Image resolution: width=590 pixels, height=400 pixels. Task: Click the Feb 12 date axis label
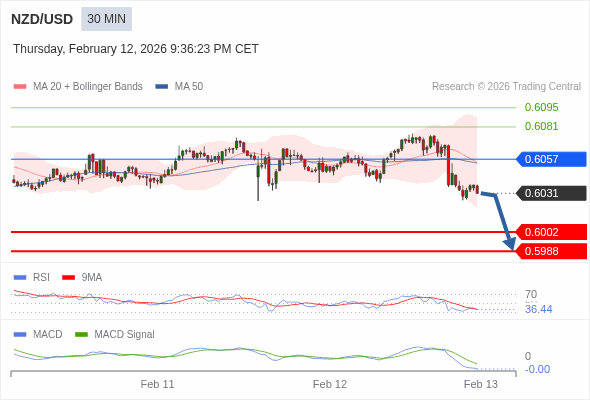(x=330, y=384)
